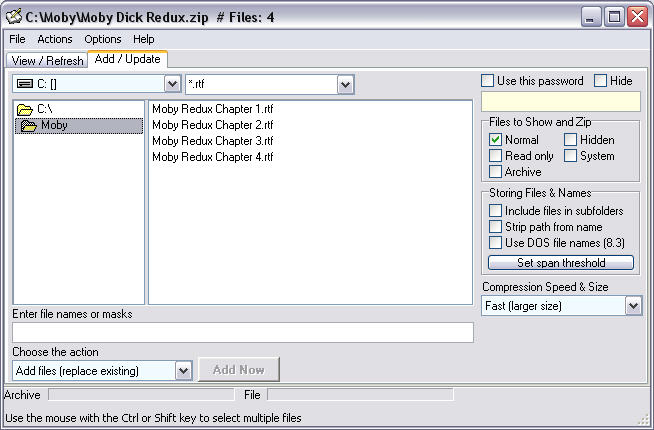The width and height of the screenshot is (654, 430).
Task: Expand the drive selection dropdown
Action: click(172, 84)
